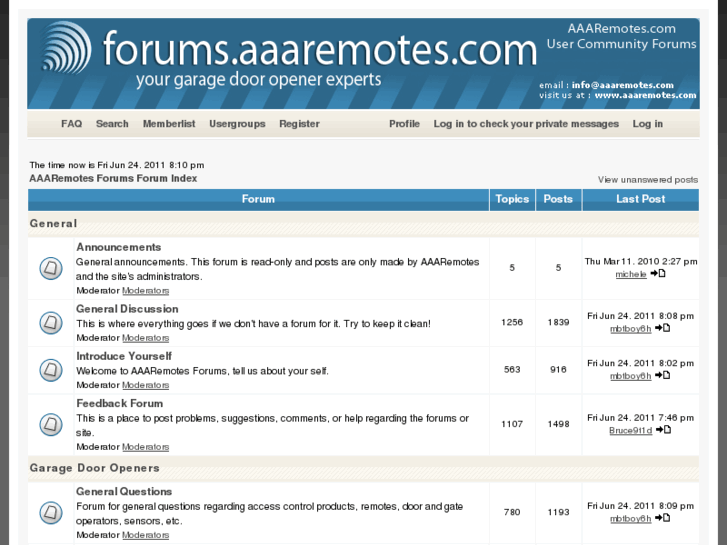This screenshot has width=727, height=545.
Task: Click Moderators link under Introduce Yourself
Action: [x=146, y=385]
